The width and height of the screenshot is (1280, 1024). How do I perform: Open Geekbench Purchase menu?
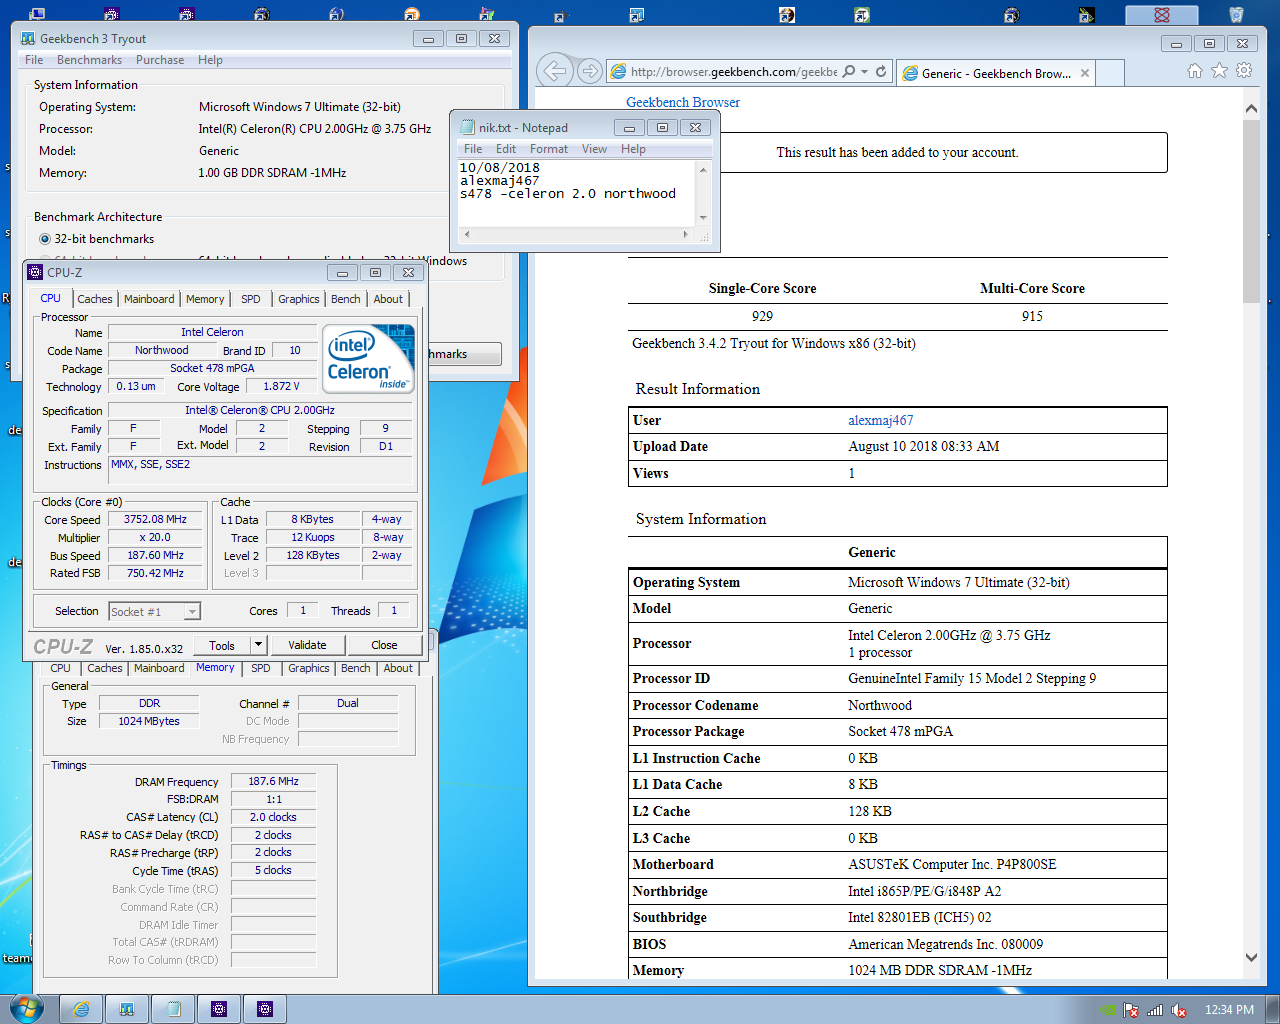160,60
